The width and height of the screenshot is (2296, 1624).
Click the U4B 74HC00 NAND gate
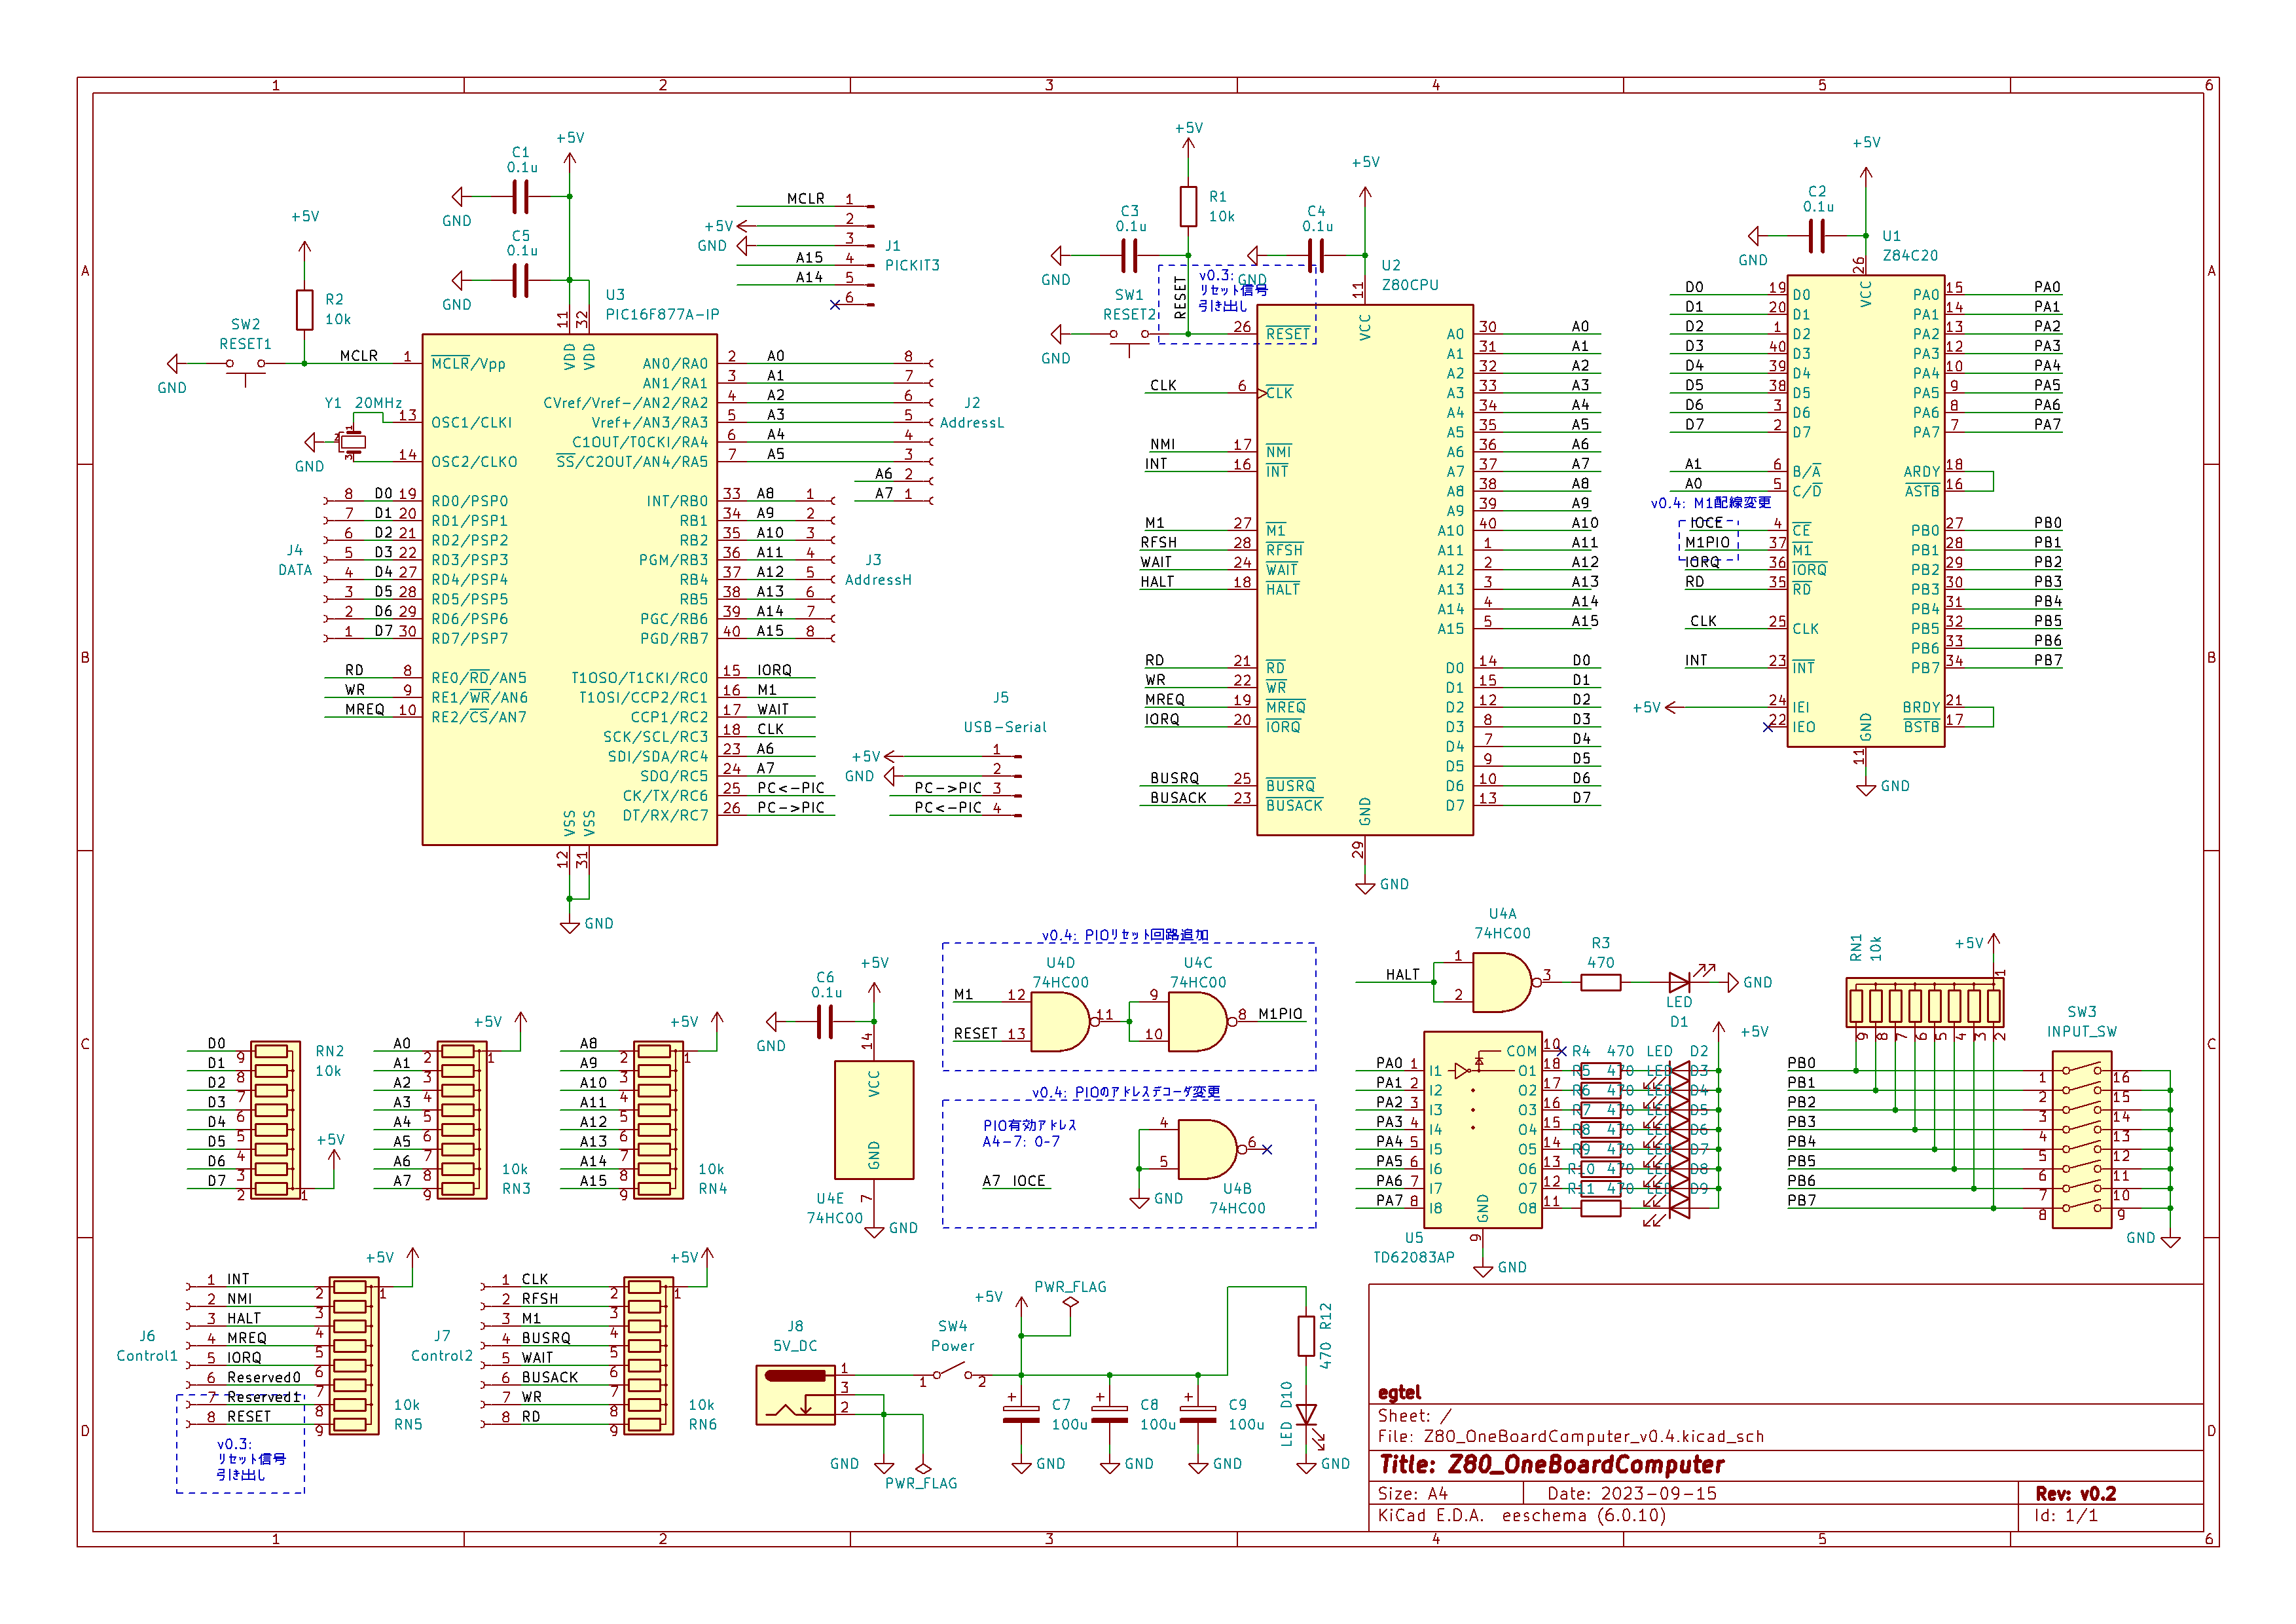coord(1207,1149)
